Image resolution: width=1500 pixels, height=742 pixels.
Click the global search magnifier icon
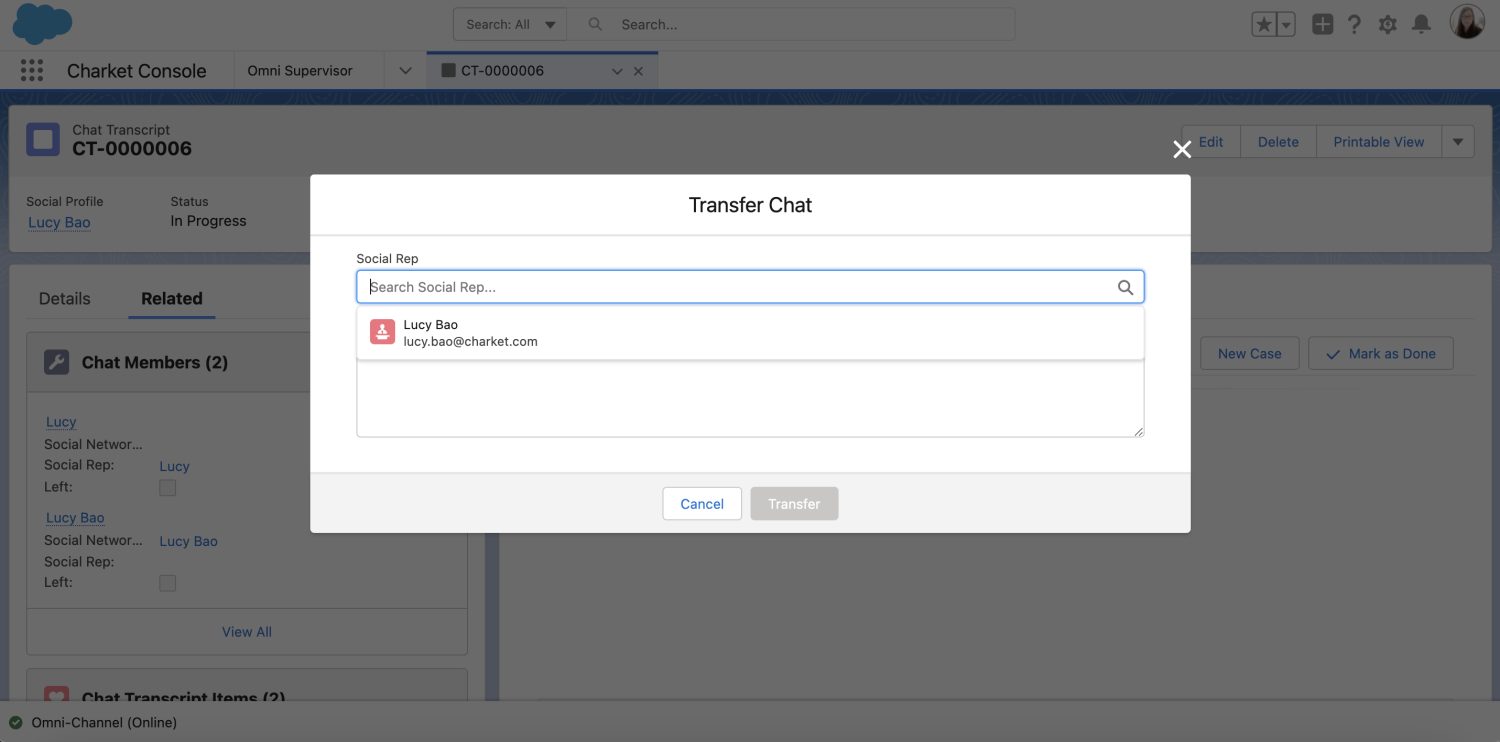click(595, 24)
